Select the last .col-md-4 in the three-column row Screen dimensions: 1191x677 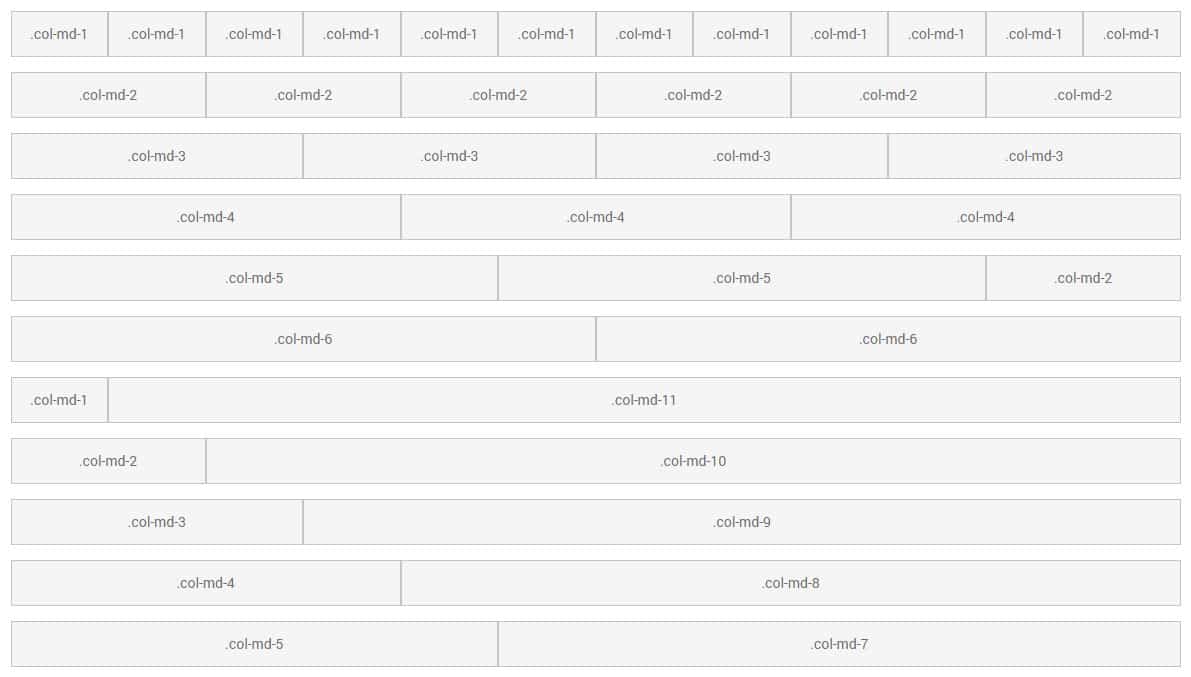pos(986,217)
